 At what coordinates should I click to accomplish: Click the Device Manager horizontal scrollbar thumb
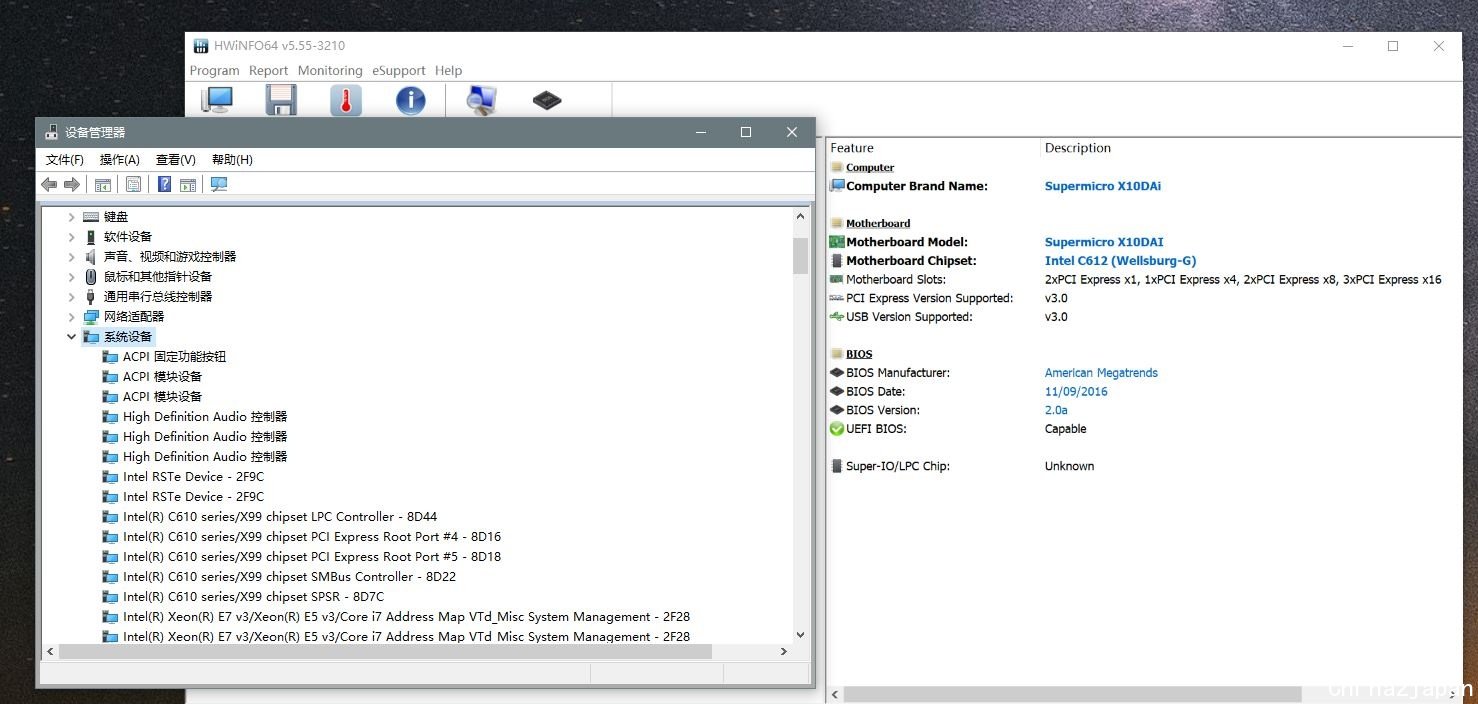[x=385, y=651]
